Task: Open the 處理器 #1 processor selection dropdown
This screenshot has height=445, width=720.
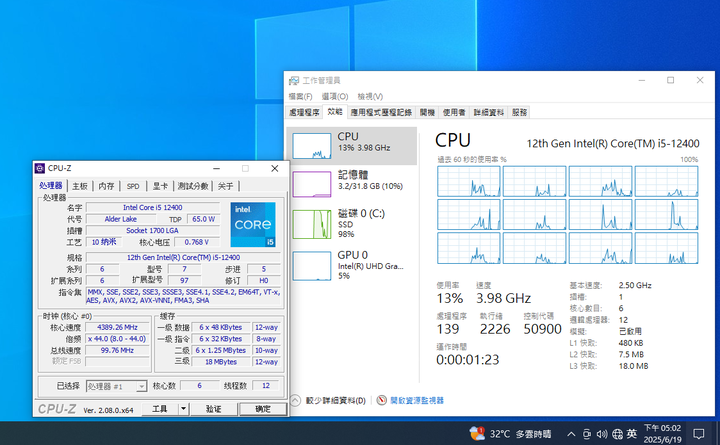Action: tap(117, 386)
